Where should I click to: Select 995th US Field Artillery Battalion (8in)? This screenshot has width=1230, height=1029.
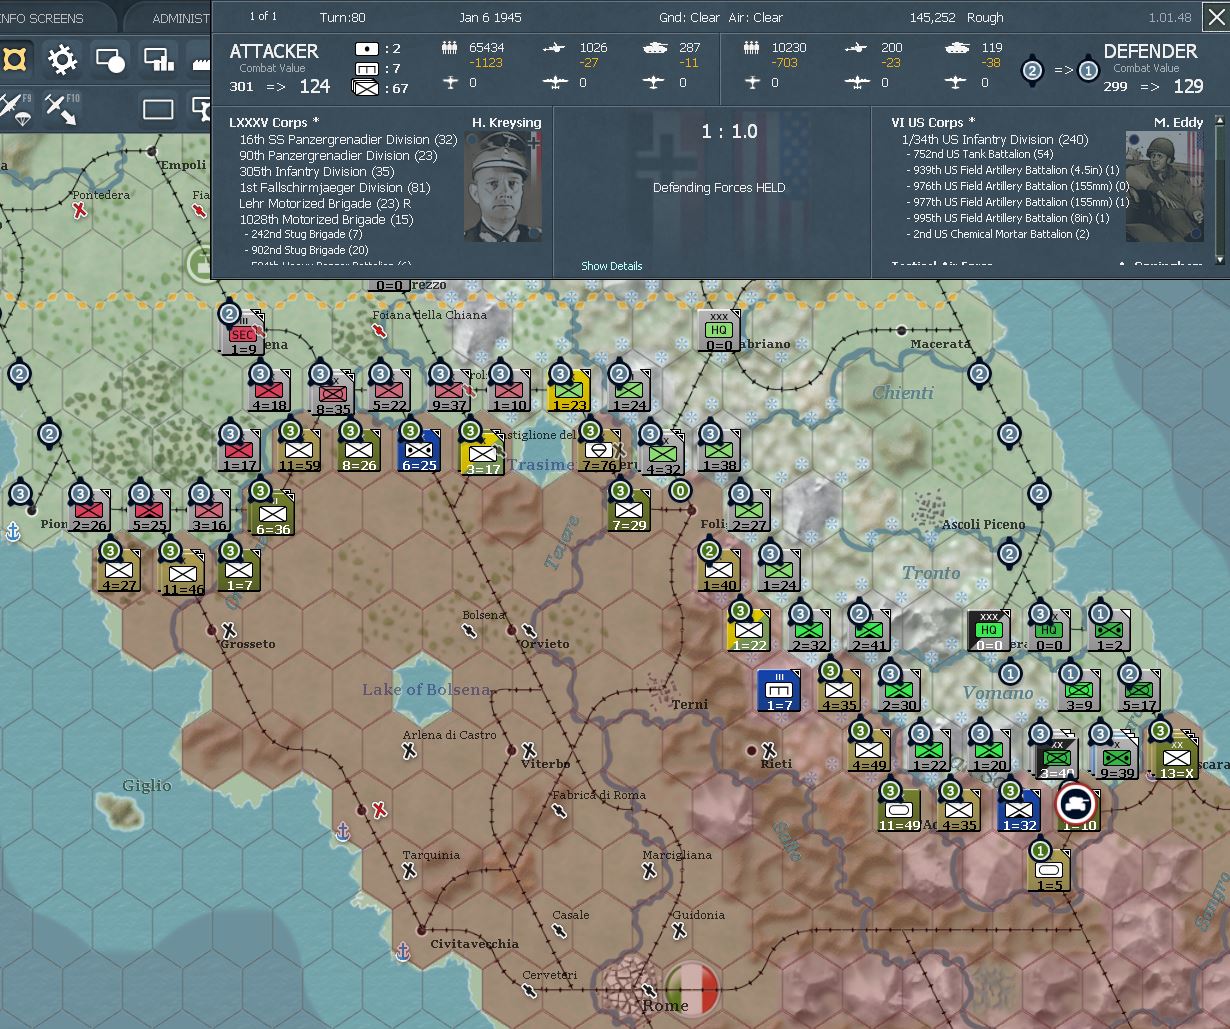click(1007, 218)
